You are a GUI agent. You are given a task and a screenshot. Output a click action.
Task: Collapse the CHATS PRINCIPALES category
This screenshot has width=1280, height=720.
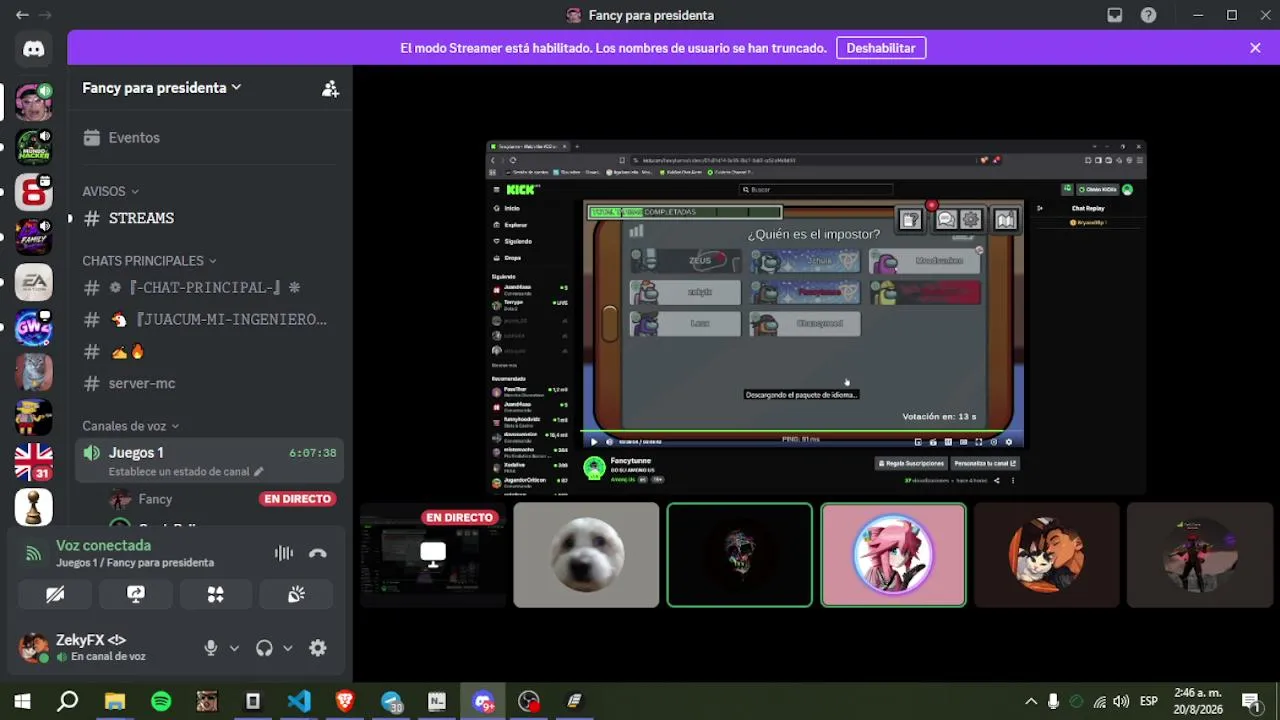pyautogui.click(x=149, y=261)
